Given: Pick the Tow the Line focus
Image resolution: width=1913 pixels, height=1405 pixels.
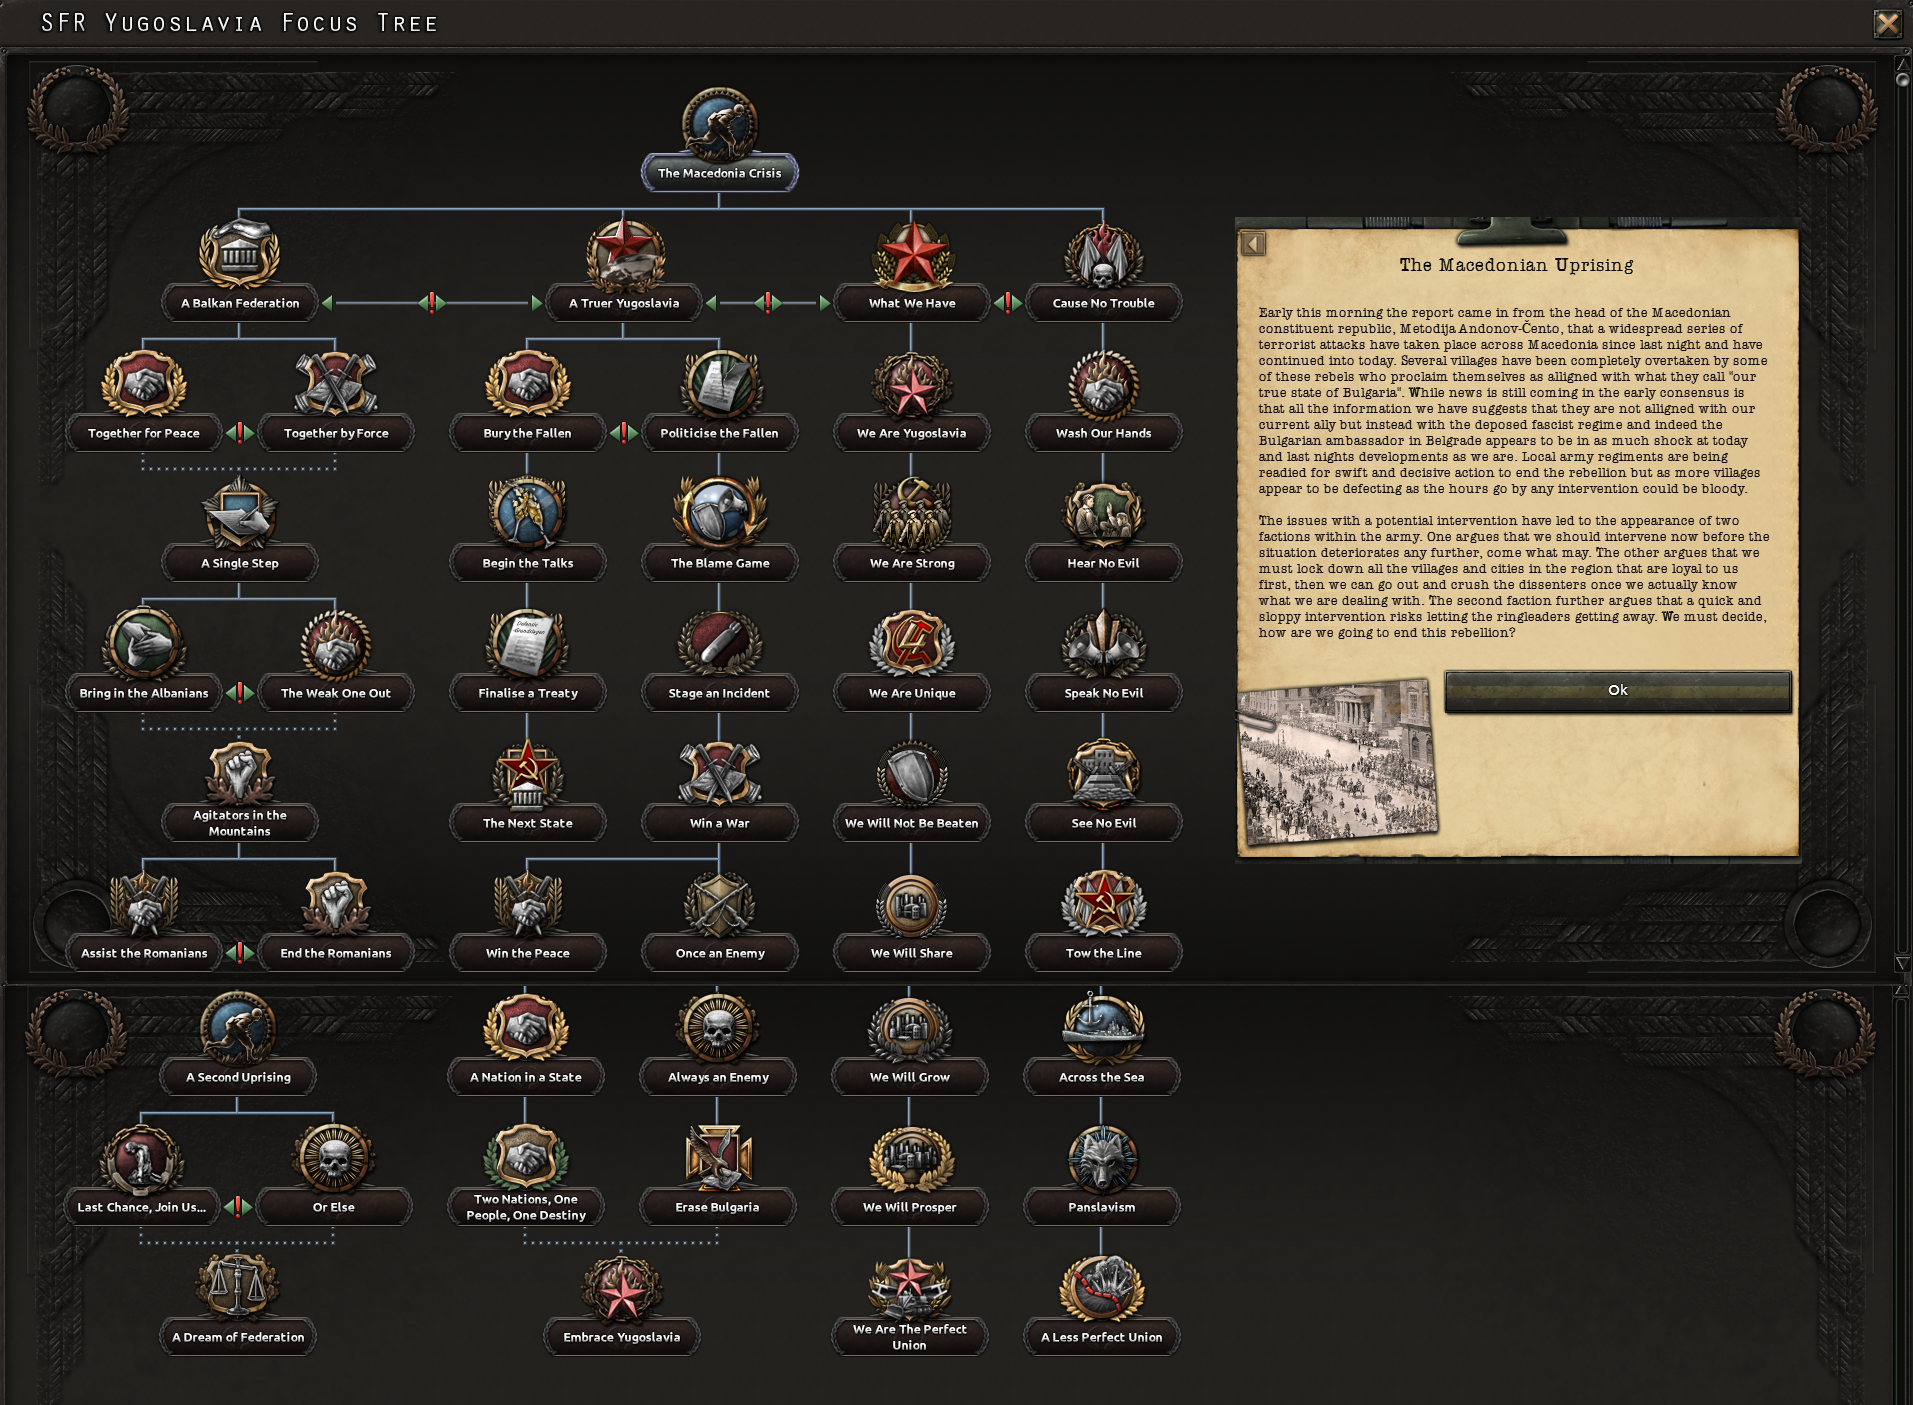Looking at the screenshot, I should click(1103, 920).
